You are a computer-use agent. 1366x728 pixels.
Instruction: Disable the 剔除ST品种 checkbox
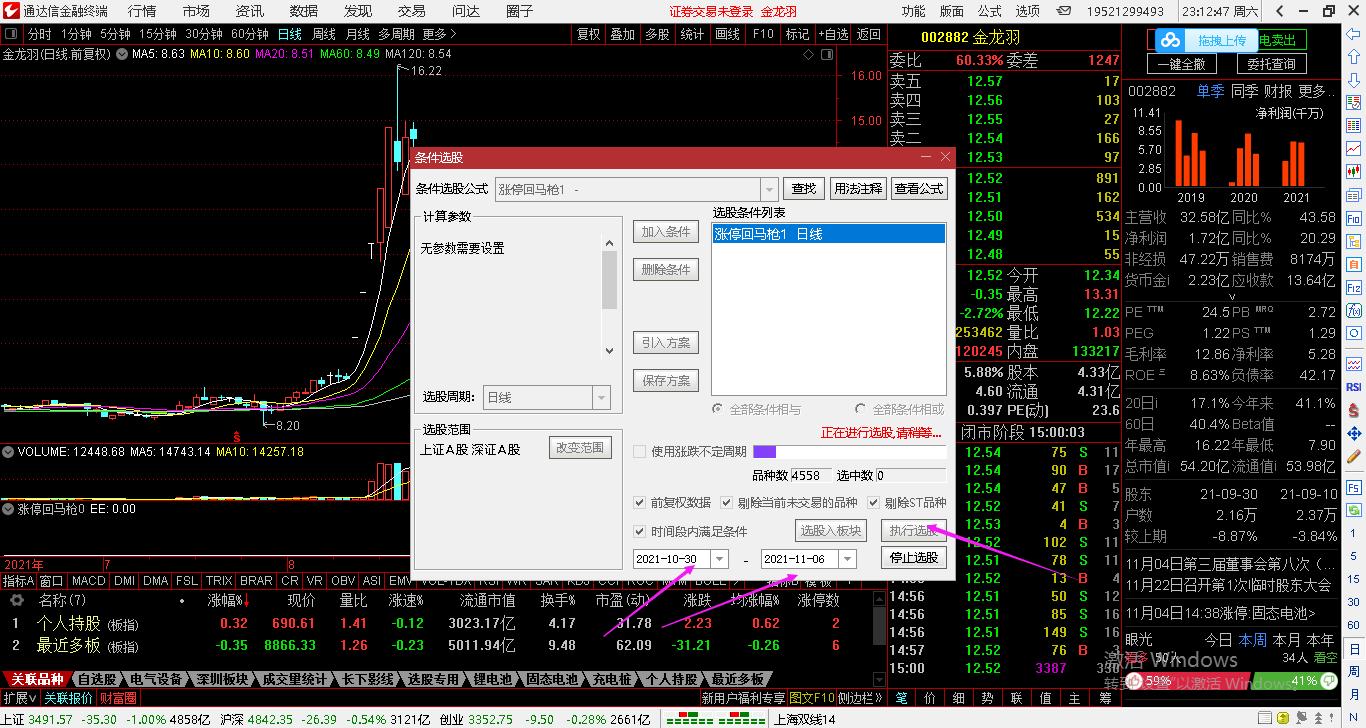click(x=872, y=503)
